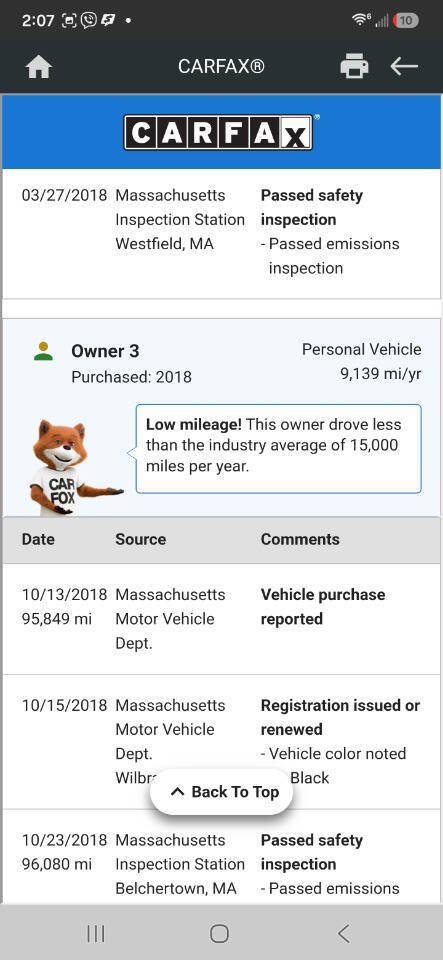
Task: Tap the home icon in the header
Action: click(x=39, y=67)
